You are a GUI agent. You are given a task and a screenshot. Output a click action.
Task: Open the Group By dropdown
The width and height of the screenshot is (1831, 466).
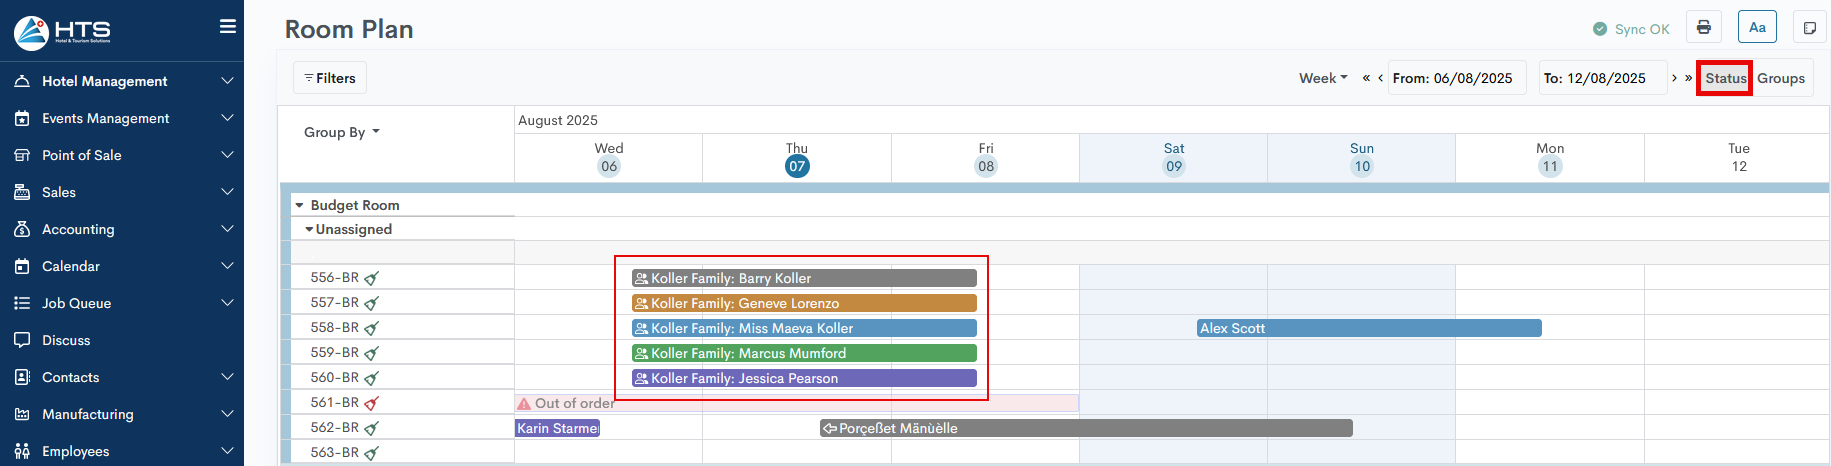pyautogui.click(x=341, y=132)
